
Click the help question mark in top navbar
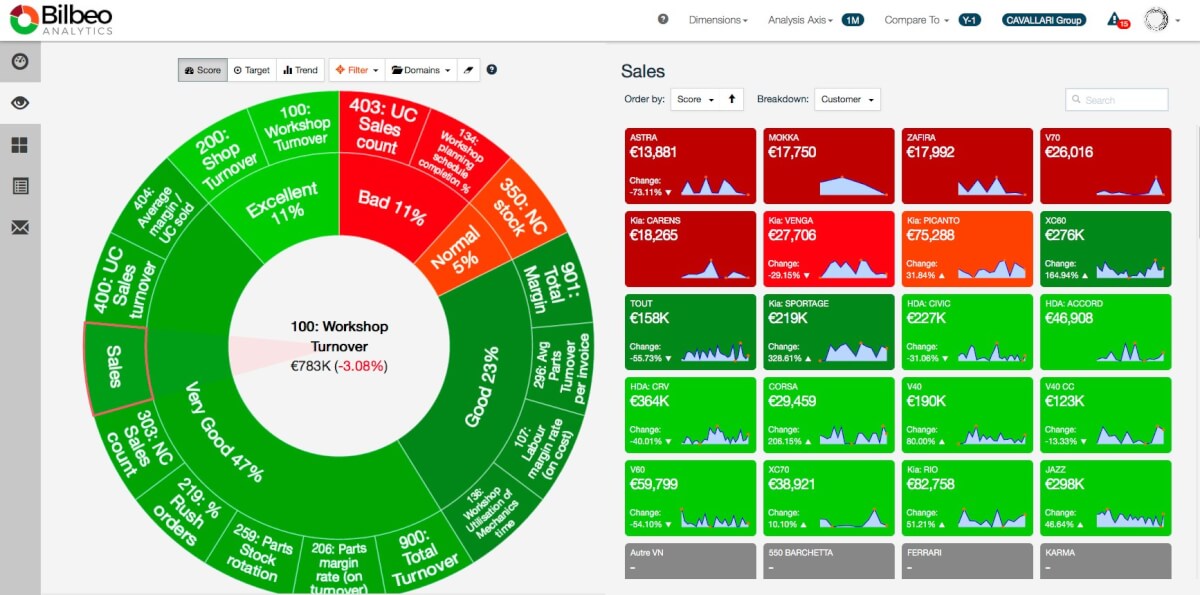point(663,19)
